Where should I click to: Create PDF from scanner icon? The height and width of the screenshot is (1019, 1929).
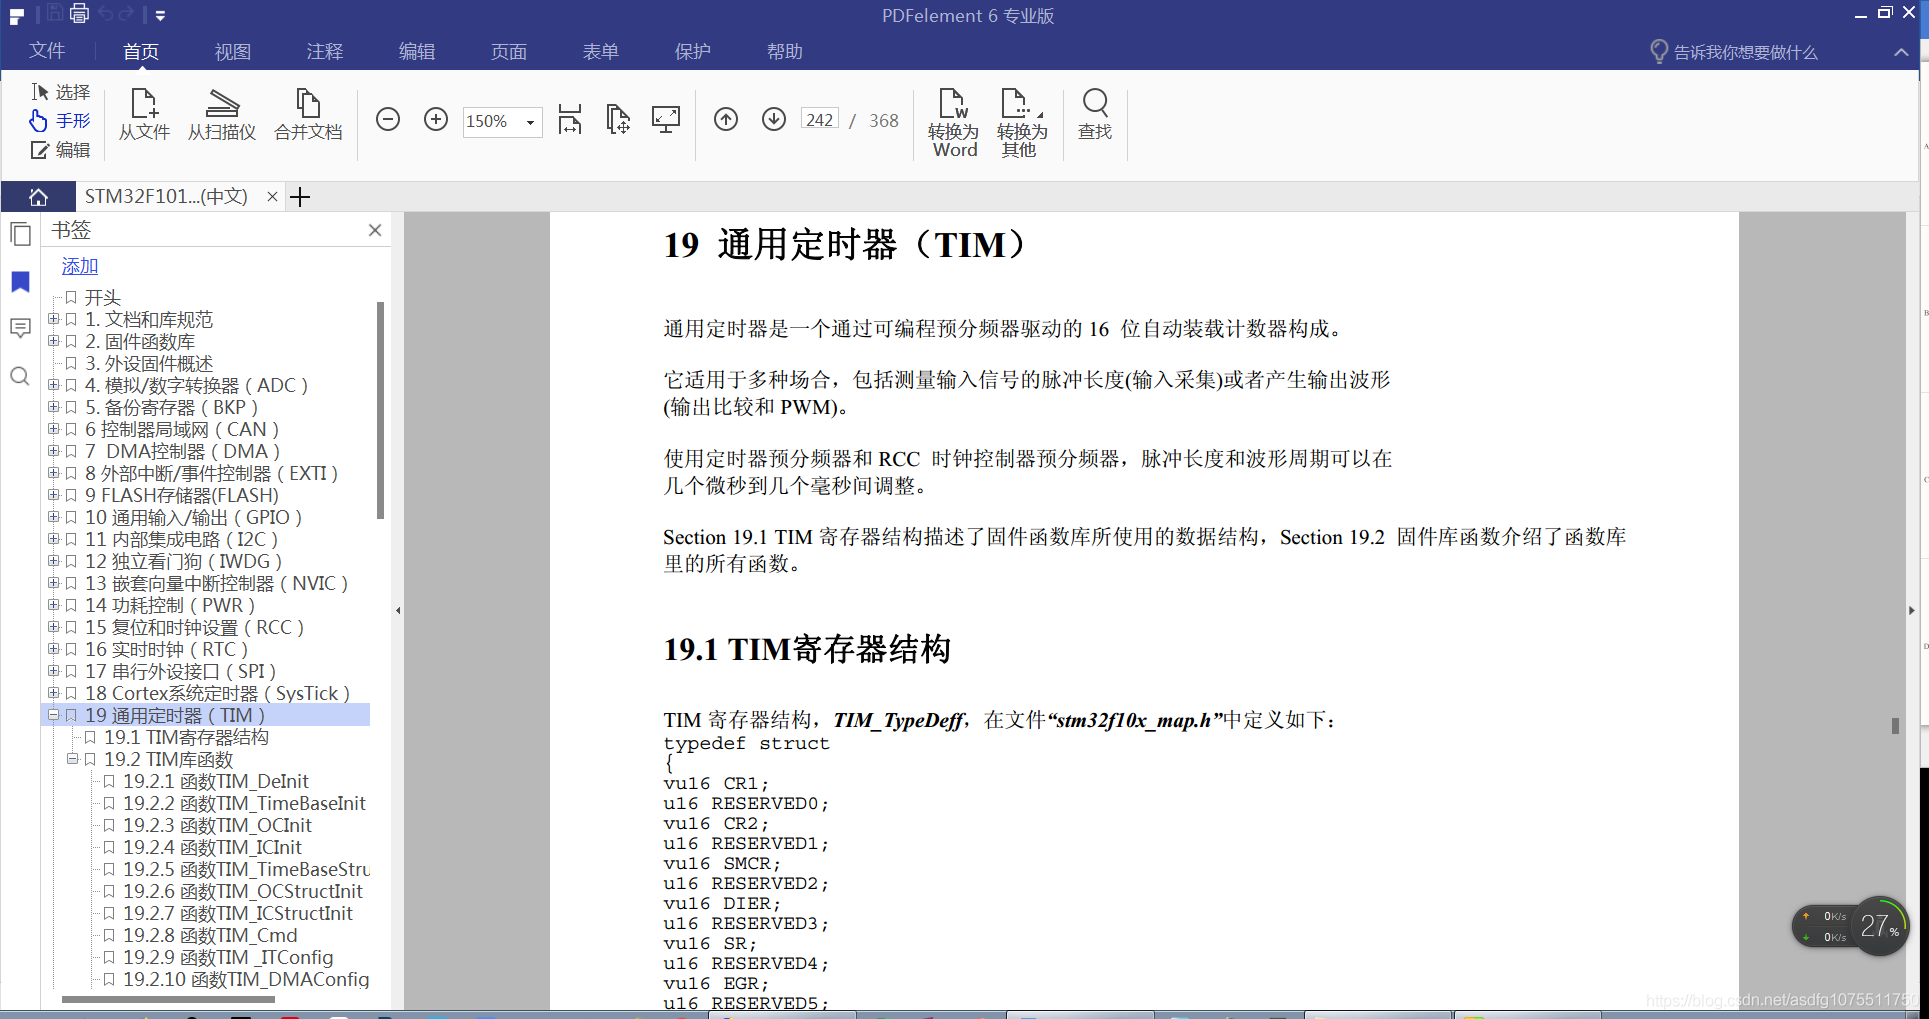[222, 115]
